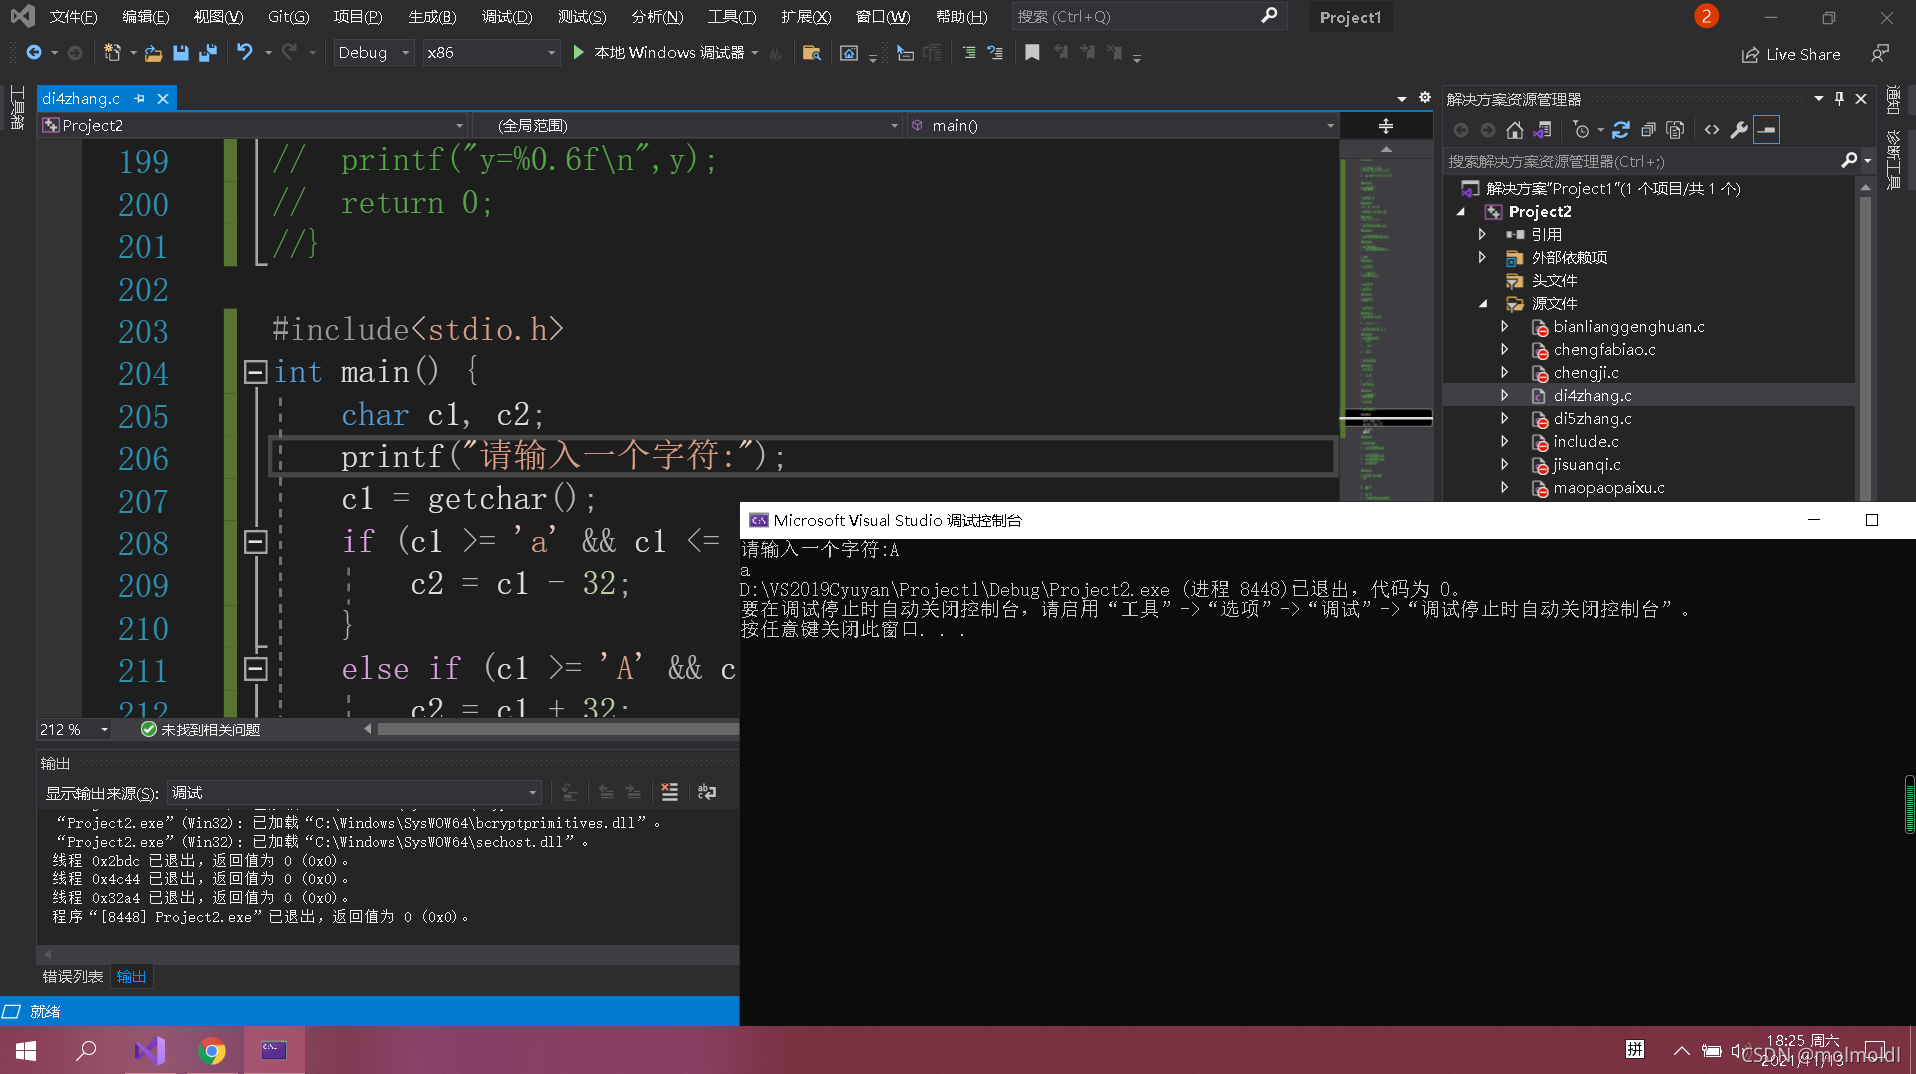
Task: Toggle a bookmark on current line
Action: pos(1032,53)
